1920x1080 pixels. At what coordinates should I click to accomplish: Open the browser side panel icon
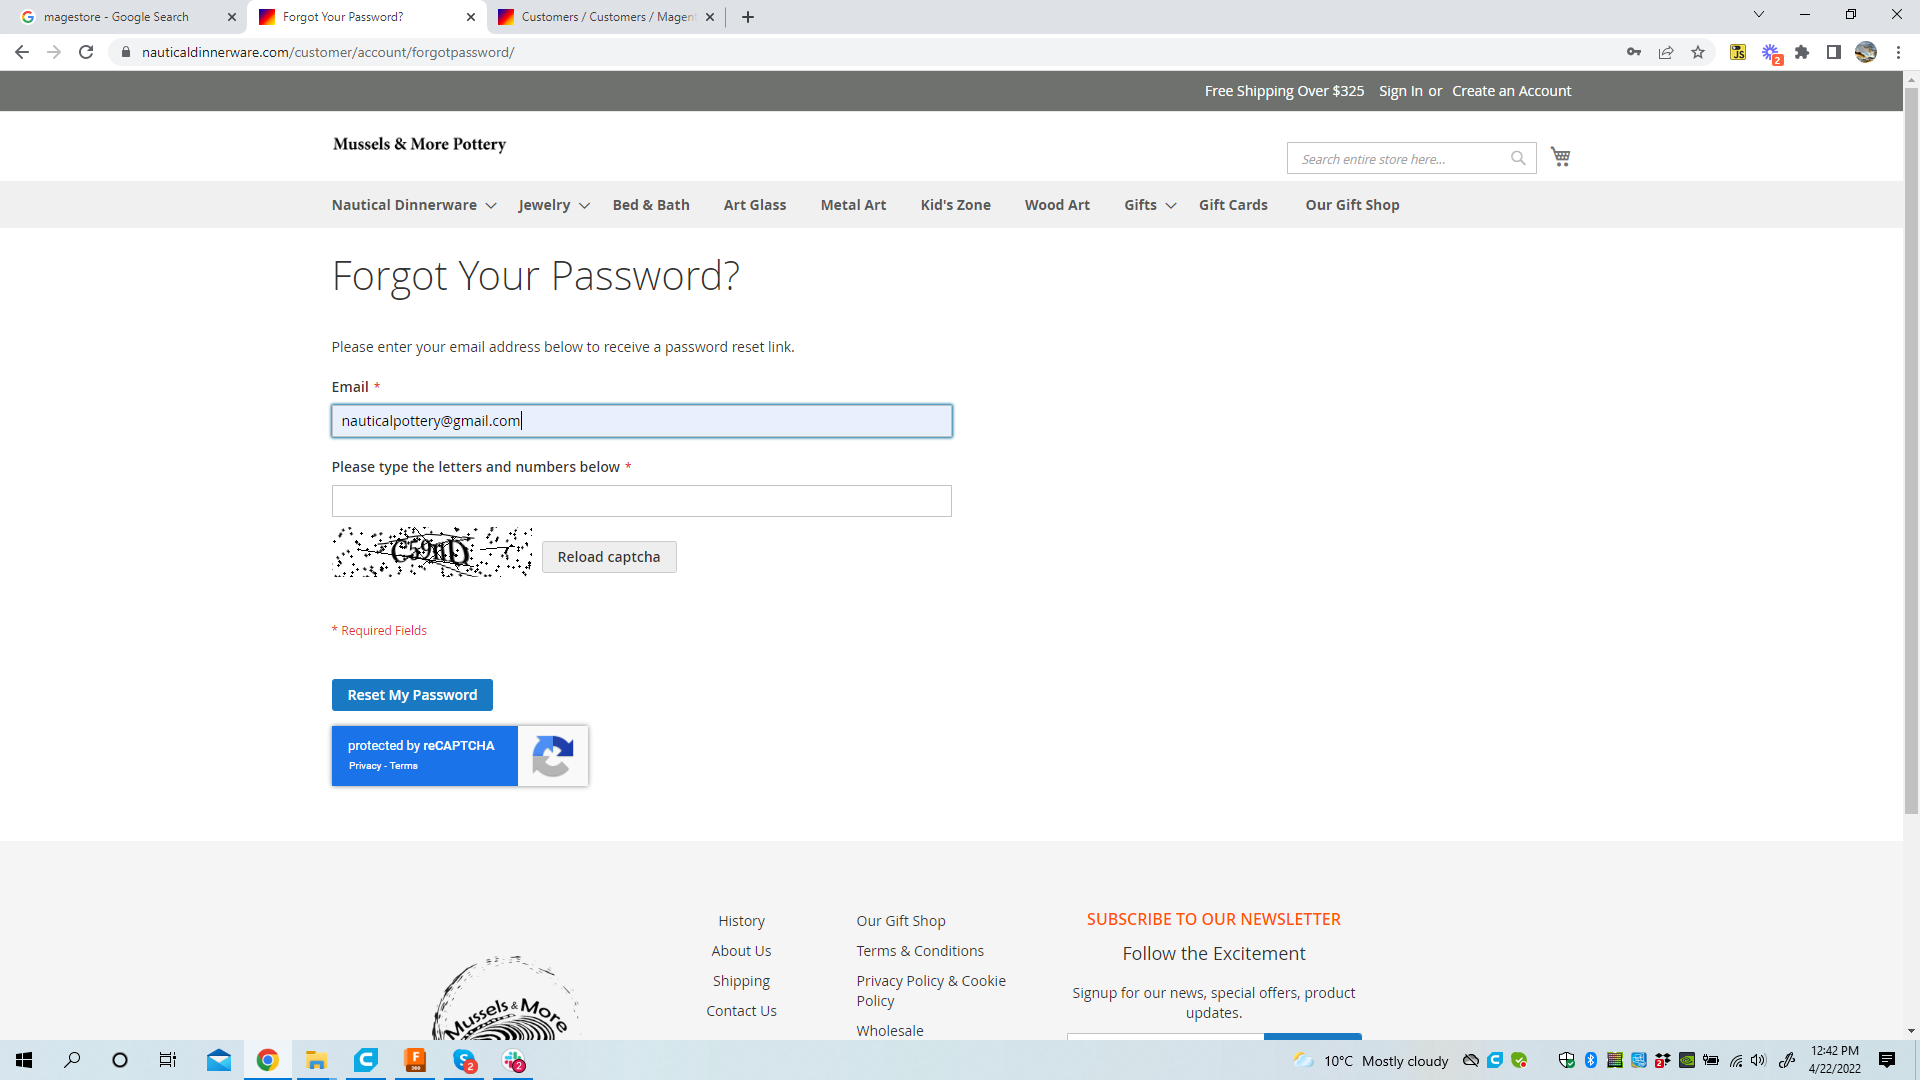click(1834, 52)
